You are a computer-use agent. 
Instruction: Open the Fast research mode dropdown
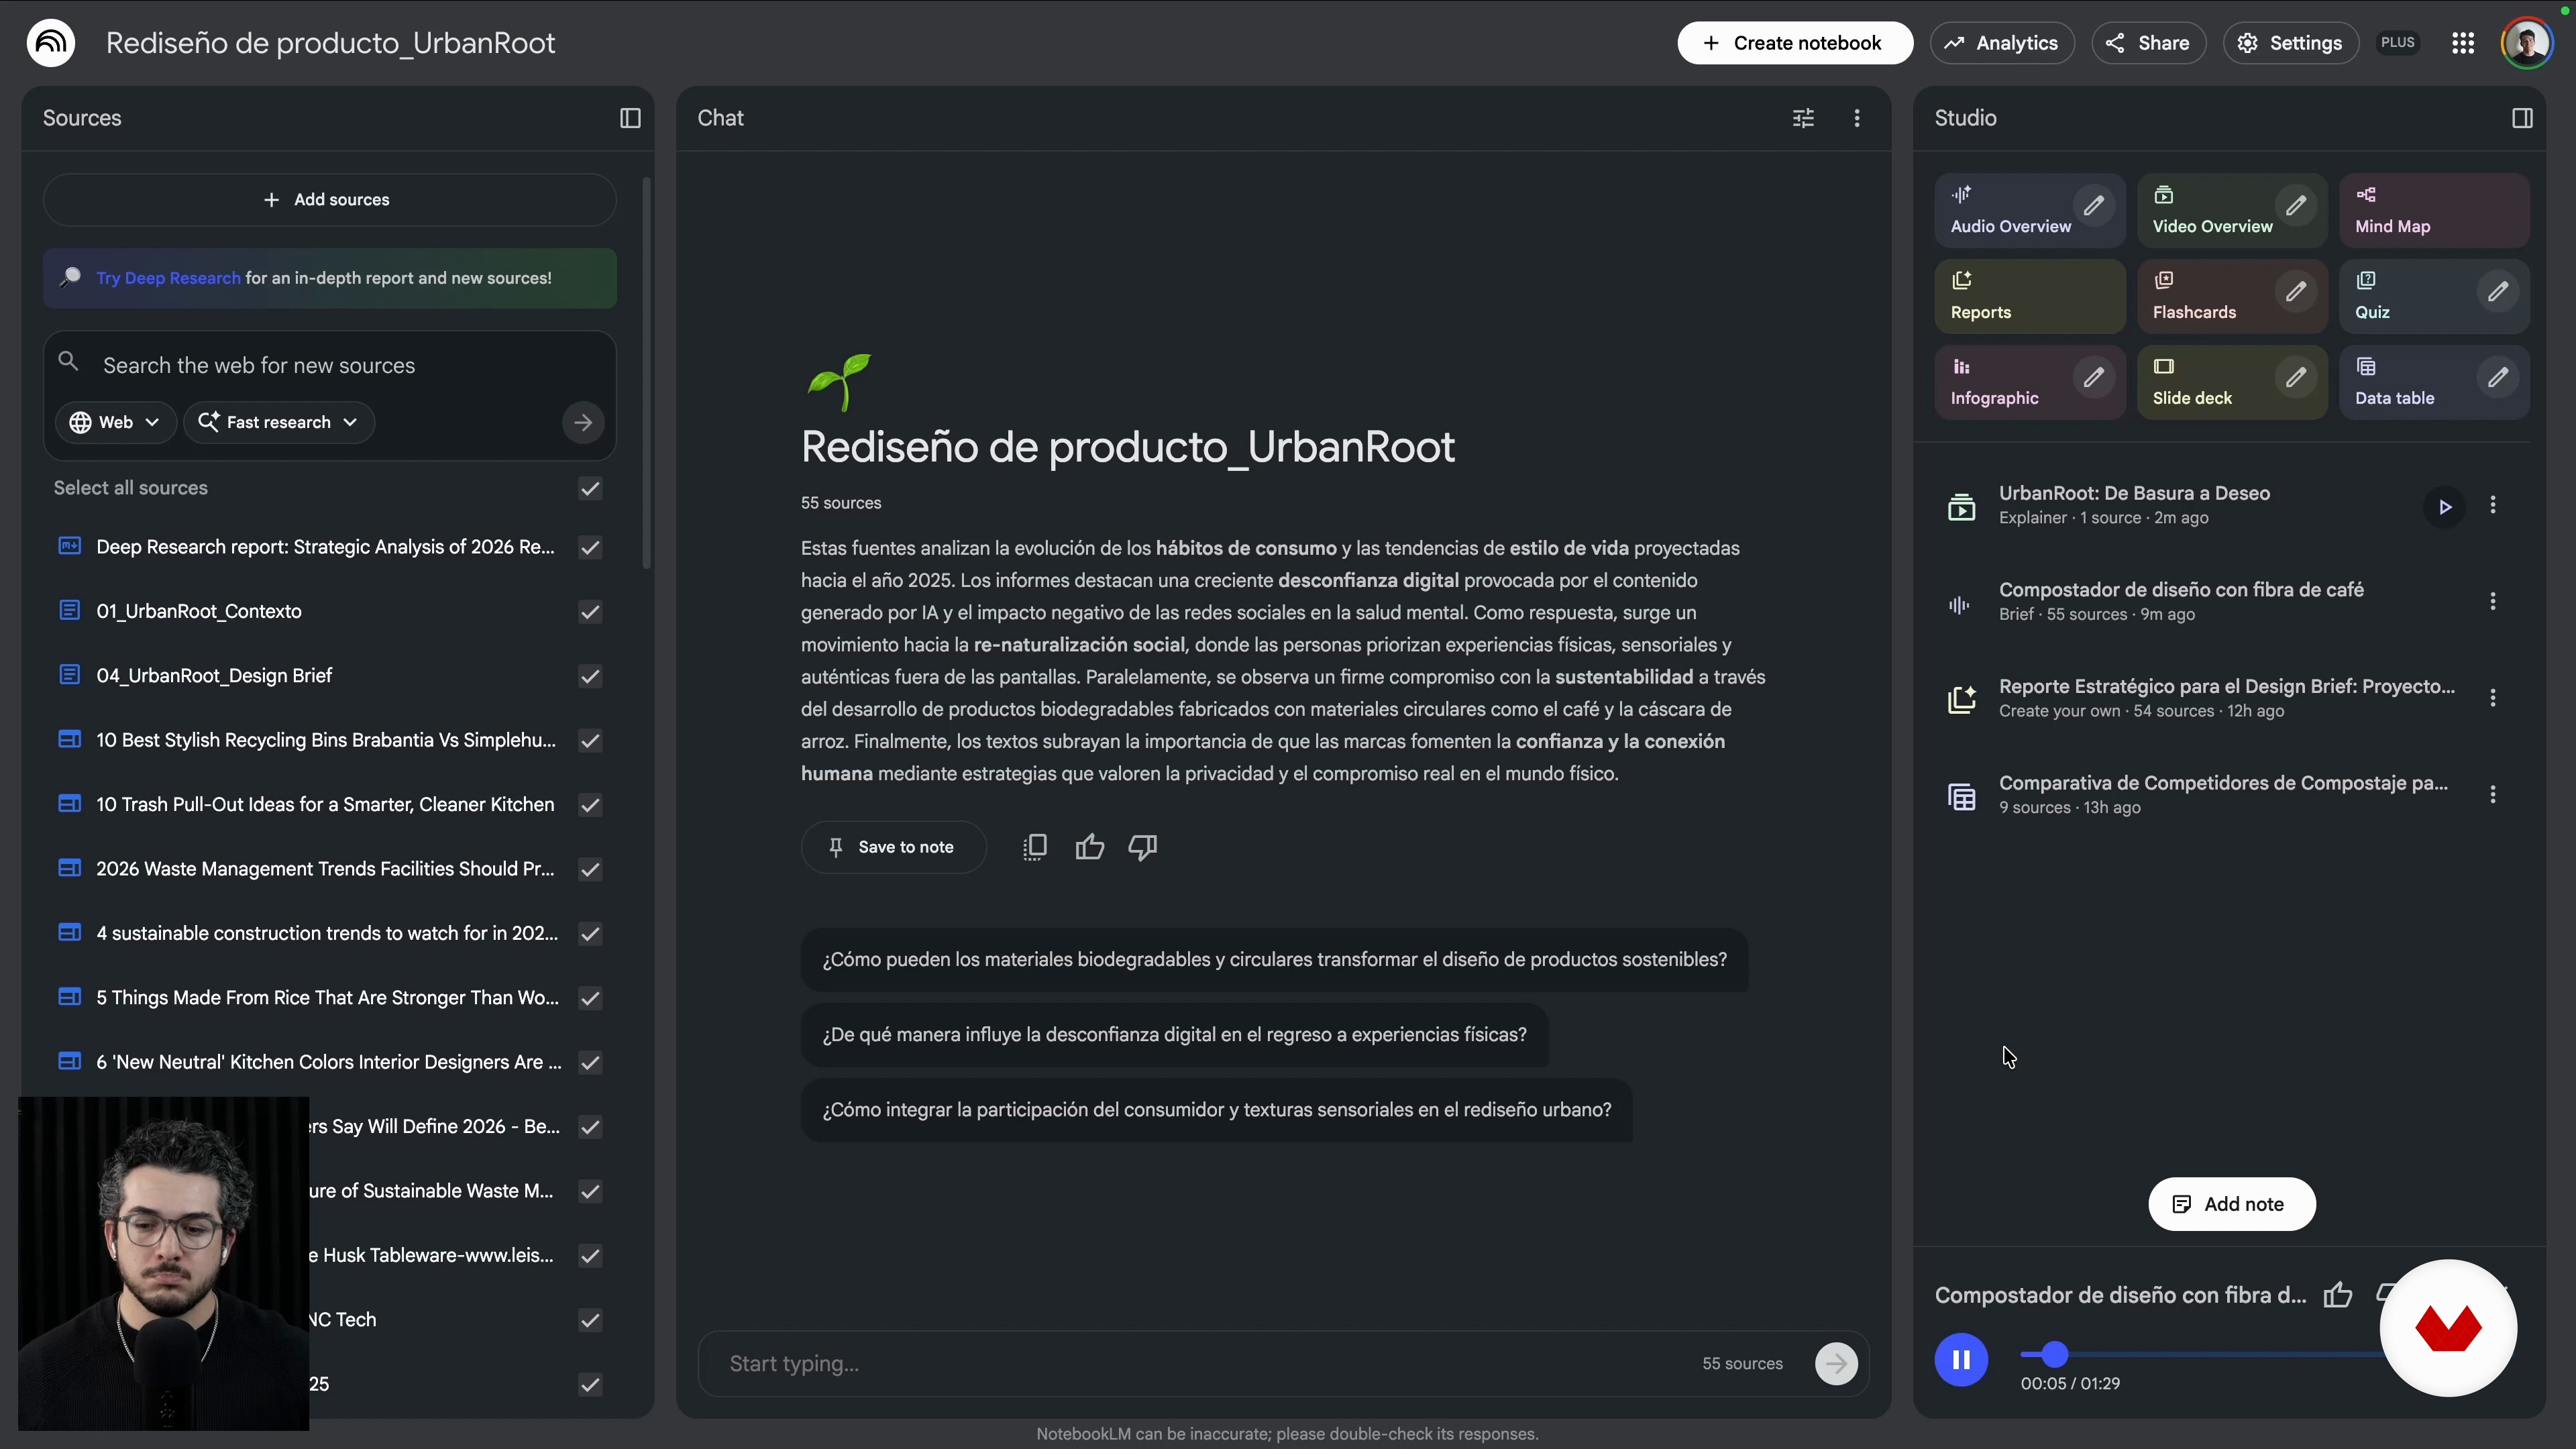coord(279,422)
